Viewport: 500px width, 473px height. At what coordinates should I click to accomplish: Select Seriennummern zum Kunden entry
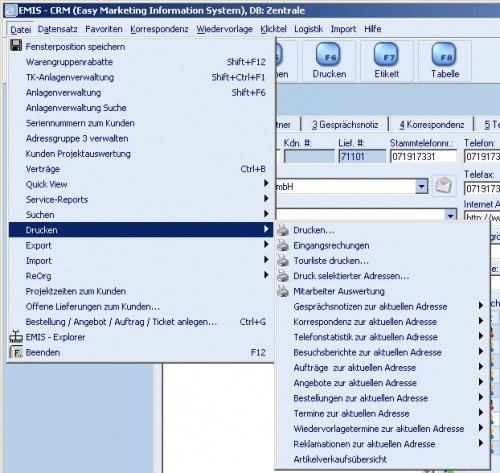click(x=141, y=123)
